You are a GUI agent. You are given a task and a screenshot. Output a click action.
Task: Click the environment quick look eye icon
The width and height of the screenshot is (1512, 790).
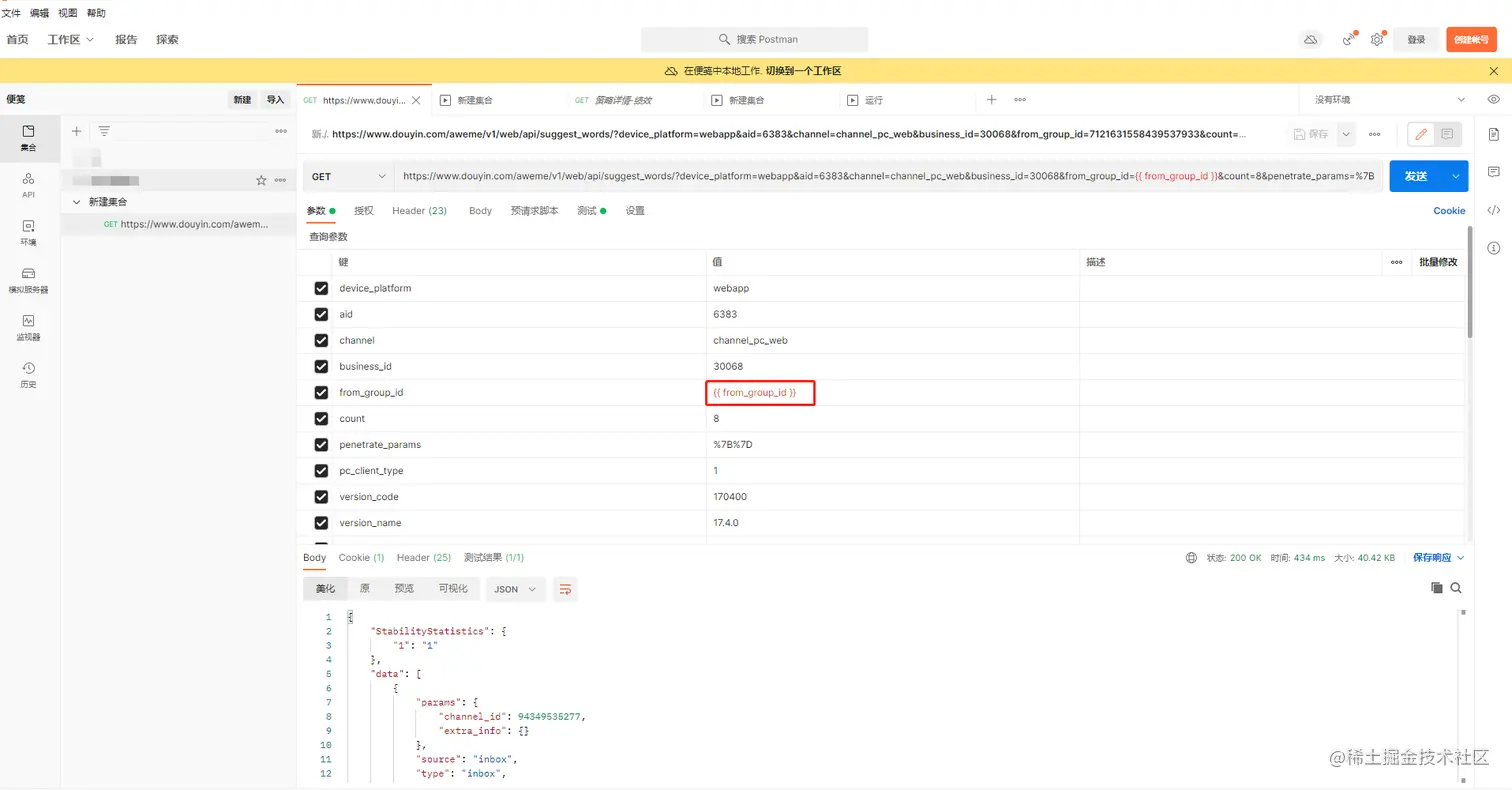pyautogui.click(x=1493, y=100)
